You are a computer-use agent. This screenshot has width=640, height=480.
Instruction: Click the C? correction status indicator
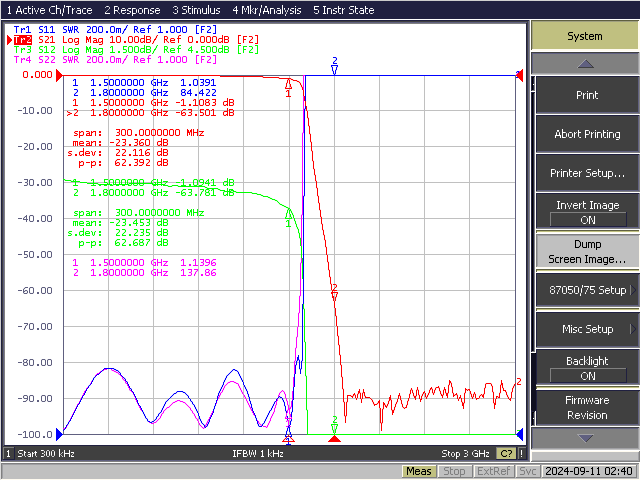tap(506, 453)
